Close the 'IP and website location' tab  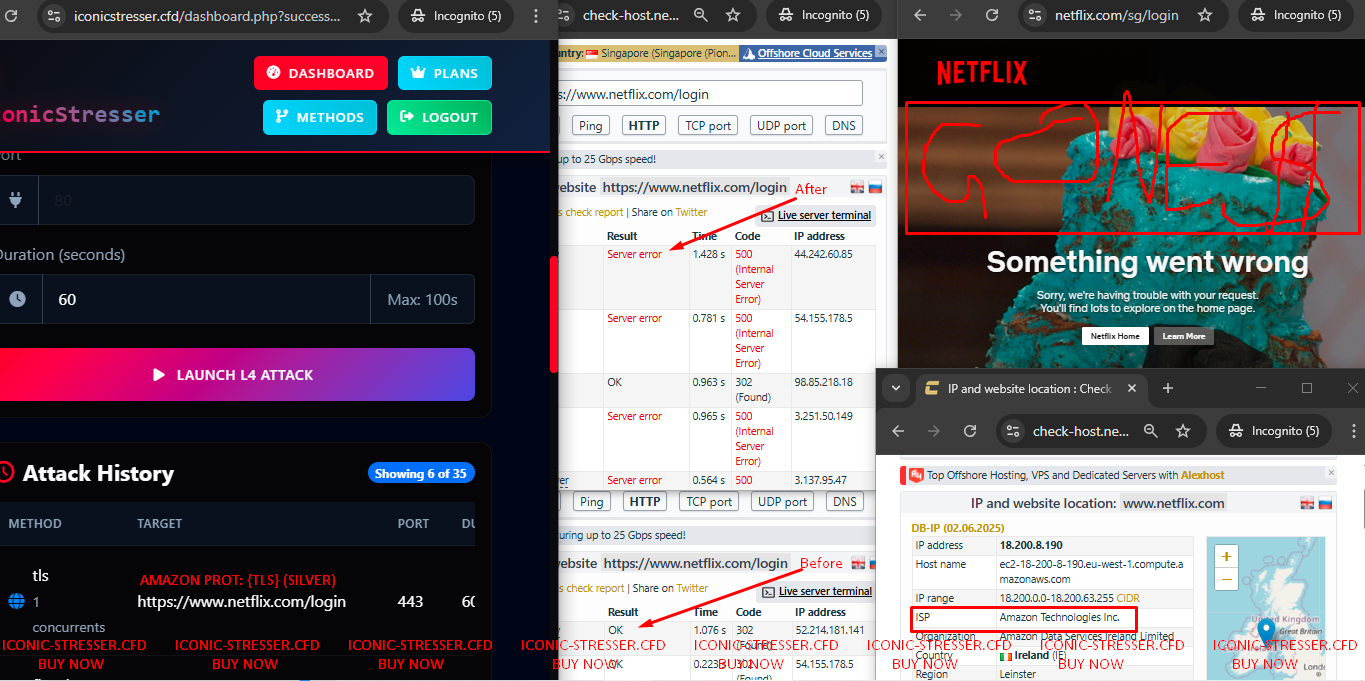1132,388
